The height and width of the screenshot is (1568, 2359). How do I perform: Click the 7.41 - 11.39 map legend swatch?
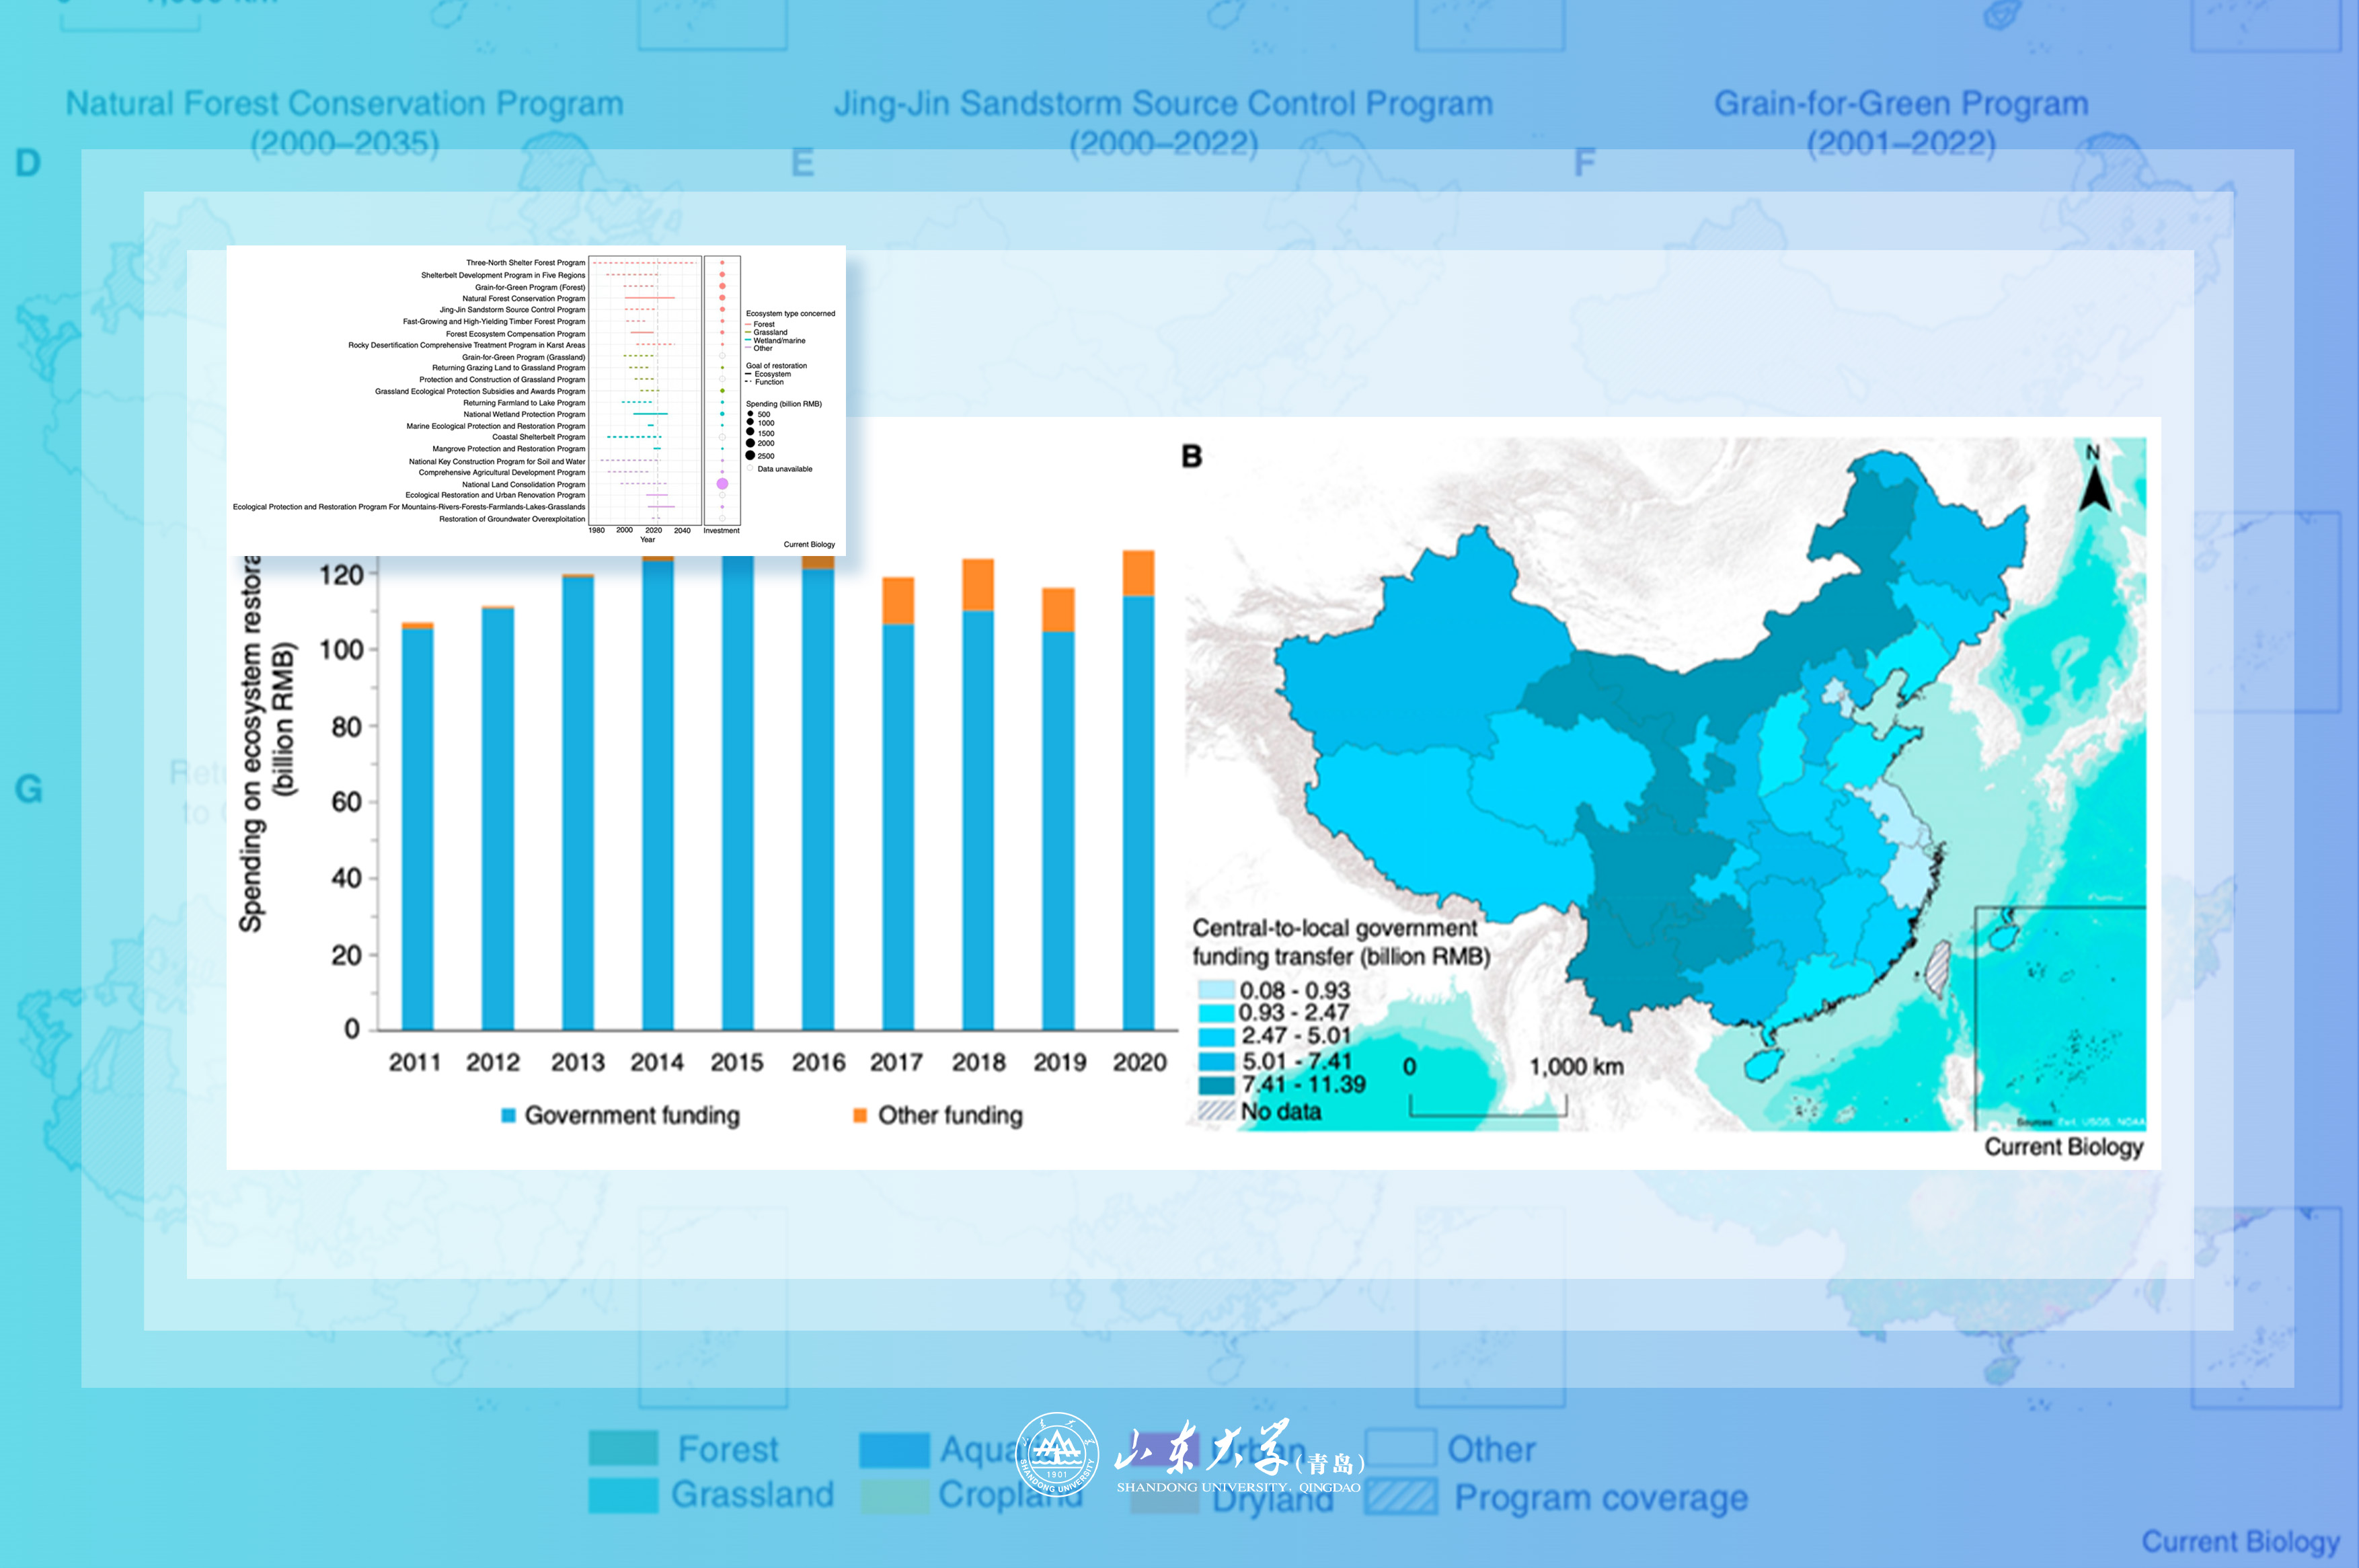pyautogui.click(x=1215, y=1085)
